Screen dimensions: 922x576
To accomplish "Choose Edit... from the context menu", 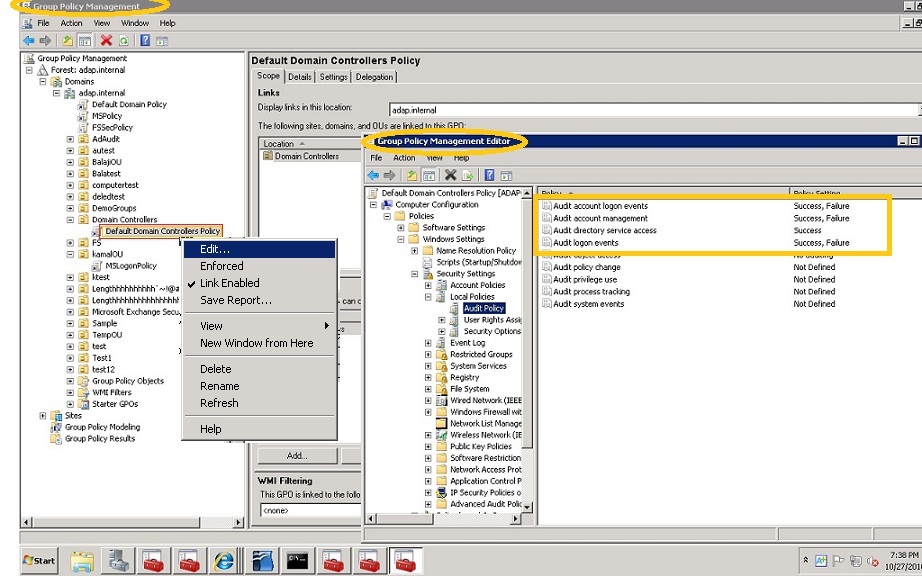I will coord(214,249).
